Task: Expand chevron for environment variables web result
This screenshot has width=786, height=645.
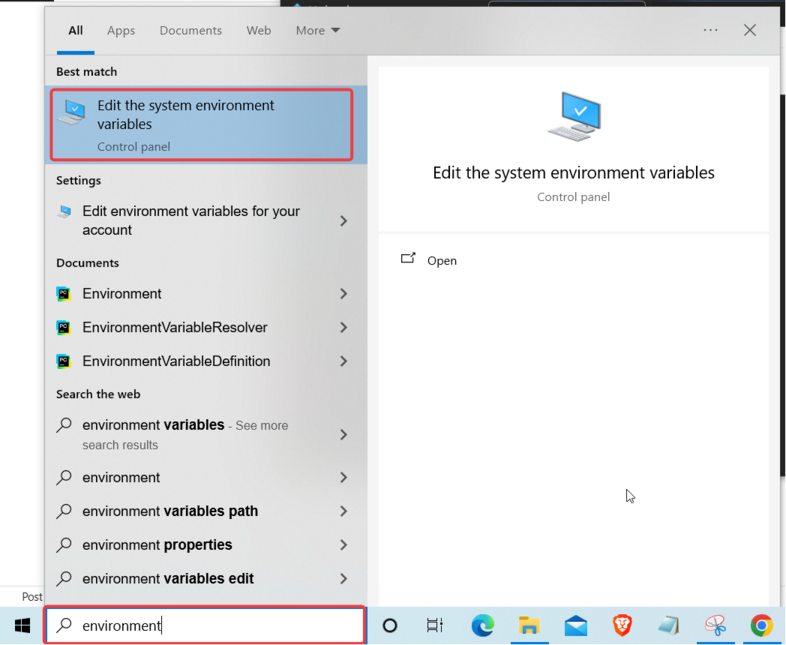Action: click(343, 435)
